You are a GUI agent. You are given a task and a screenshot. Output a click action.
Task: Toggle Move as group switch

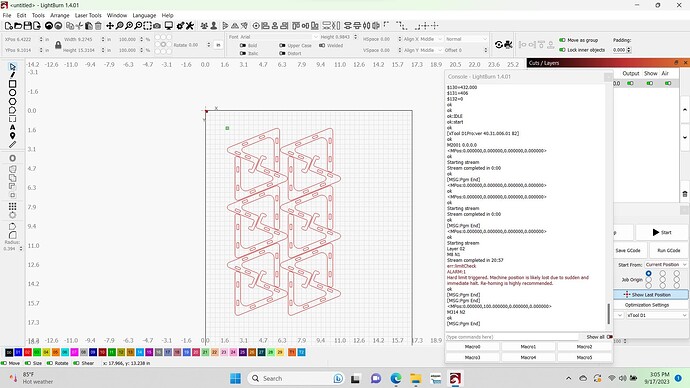tap(562, 40)
